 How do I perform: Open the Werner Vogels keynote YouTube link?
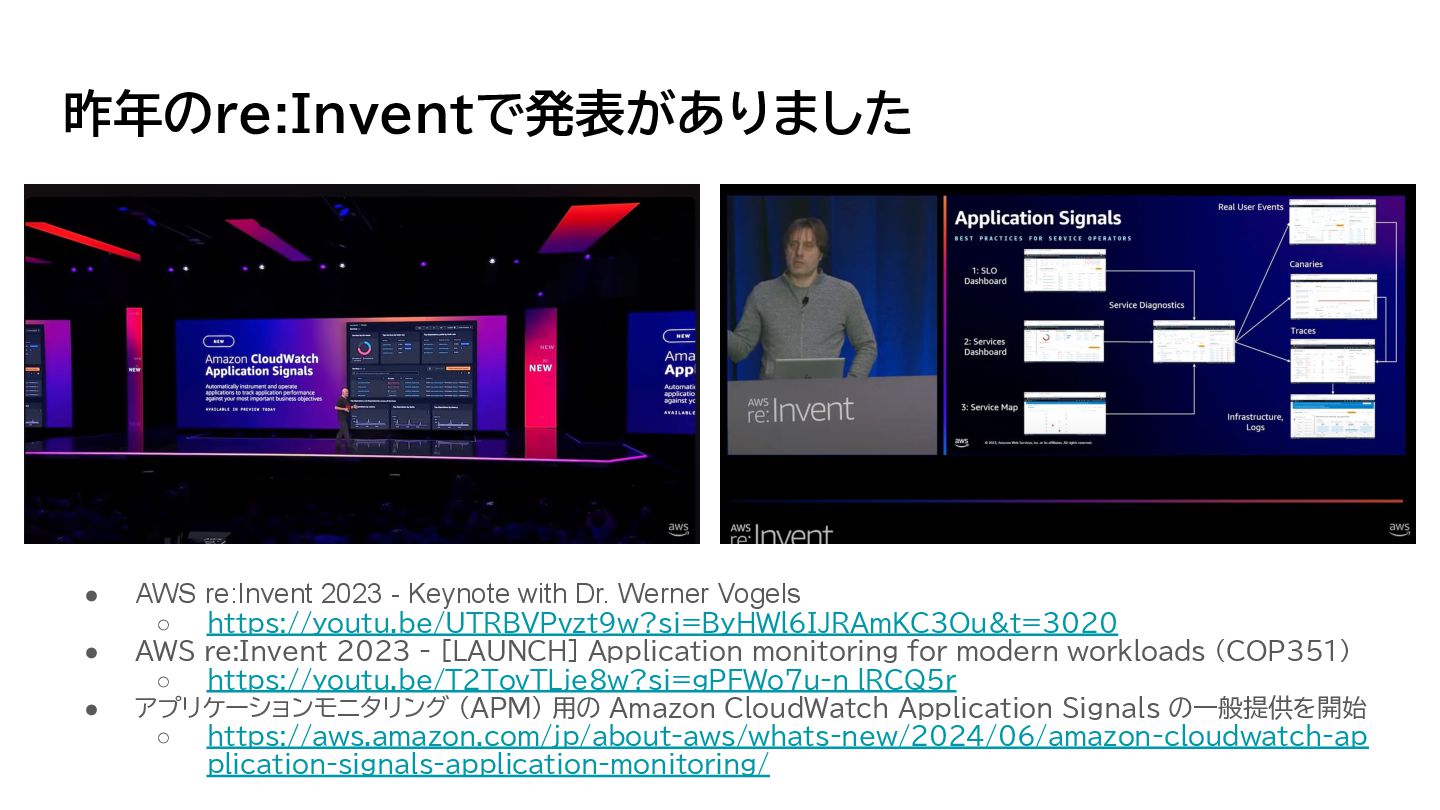coord(662,623)
